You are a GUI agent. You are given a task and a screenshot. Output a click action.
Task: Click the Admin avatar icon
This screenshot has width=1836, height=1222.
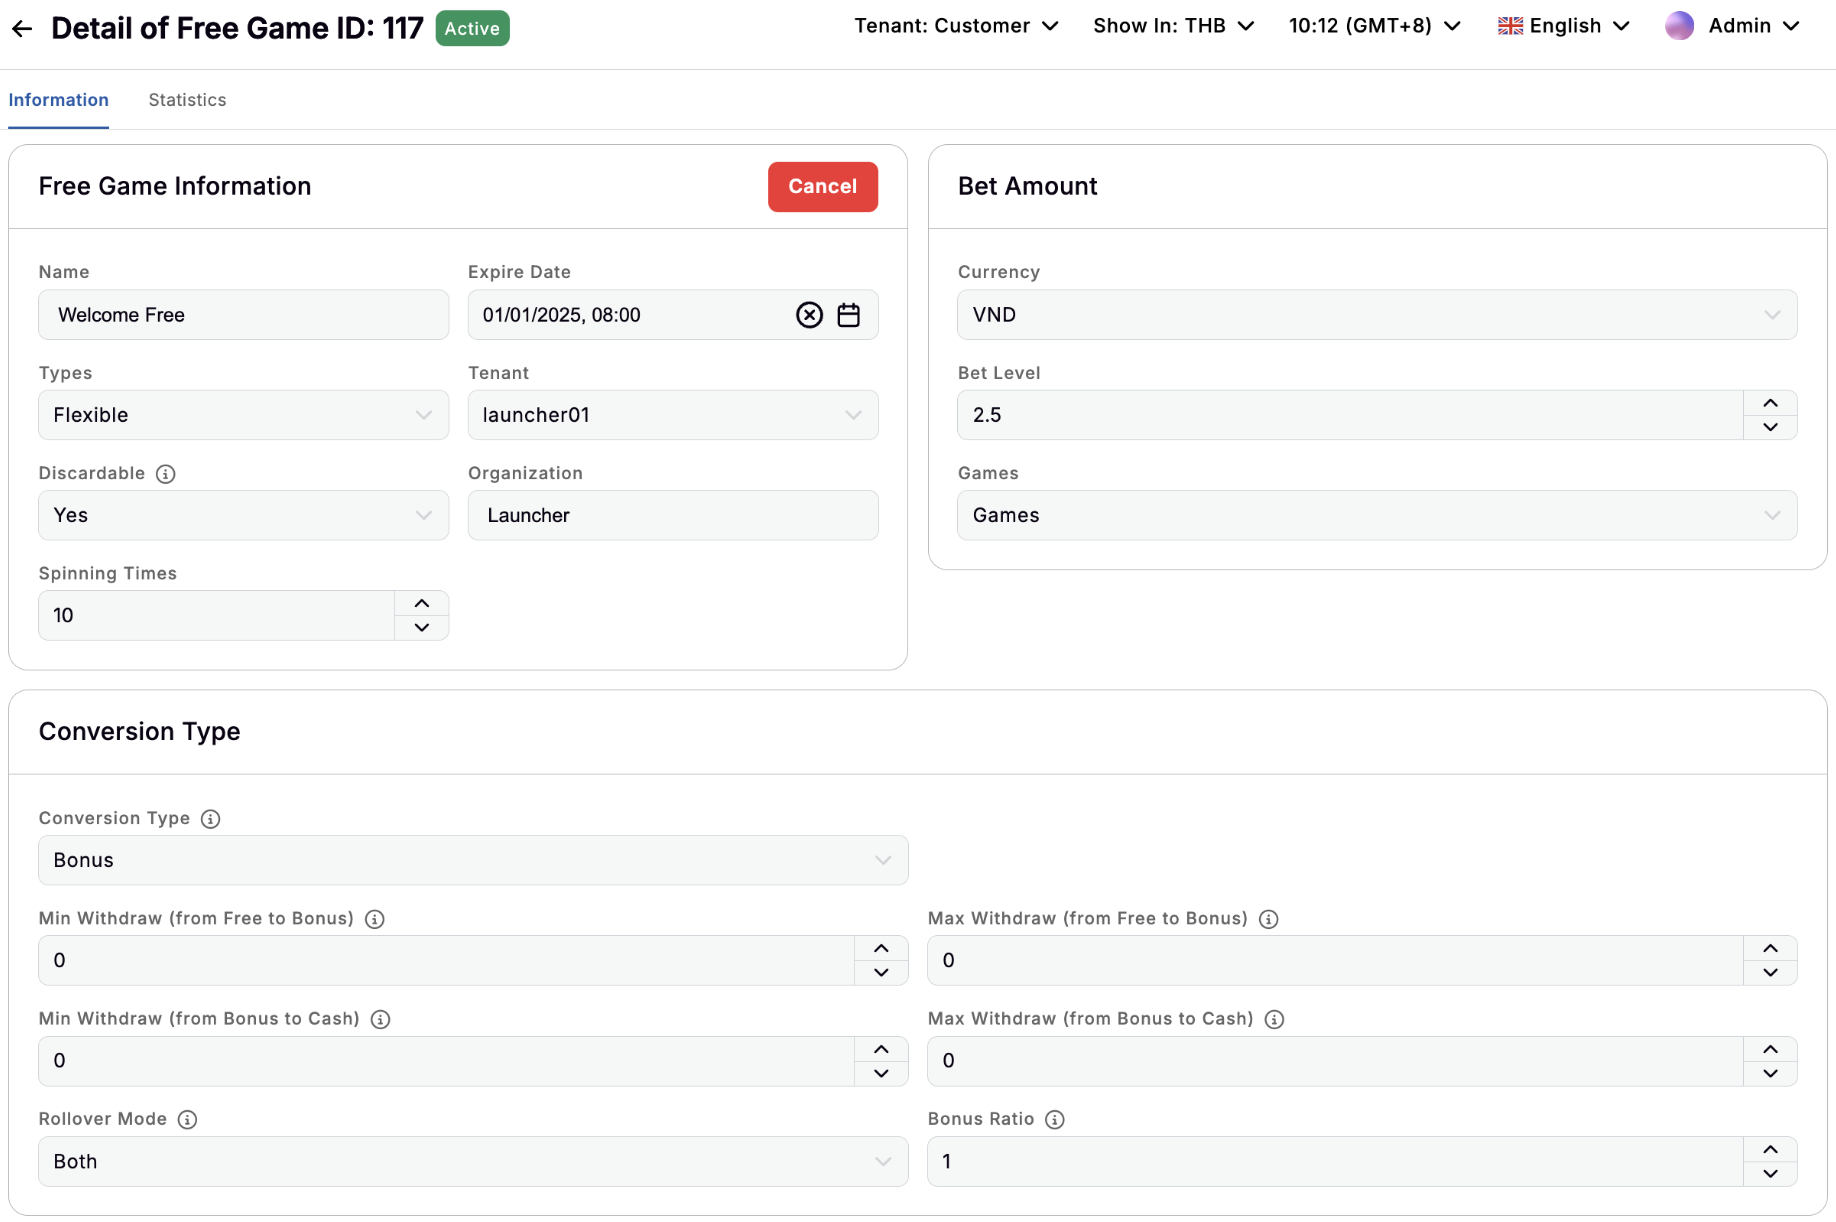coord(1679,26)
